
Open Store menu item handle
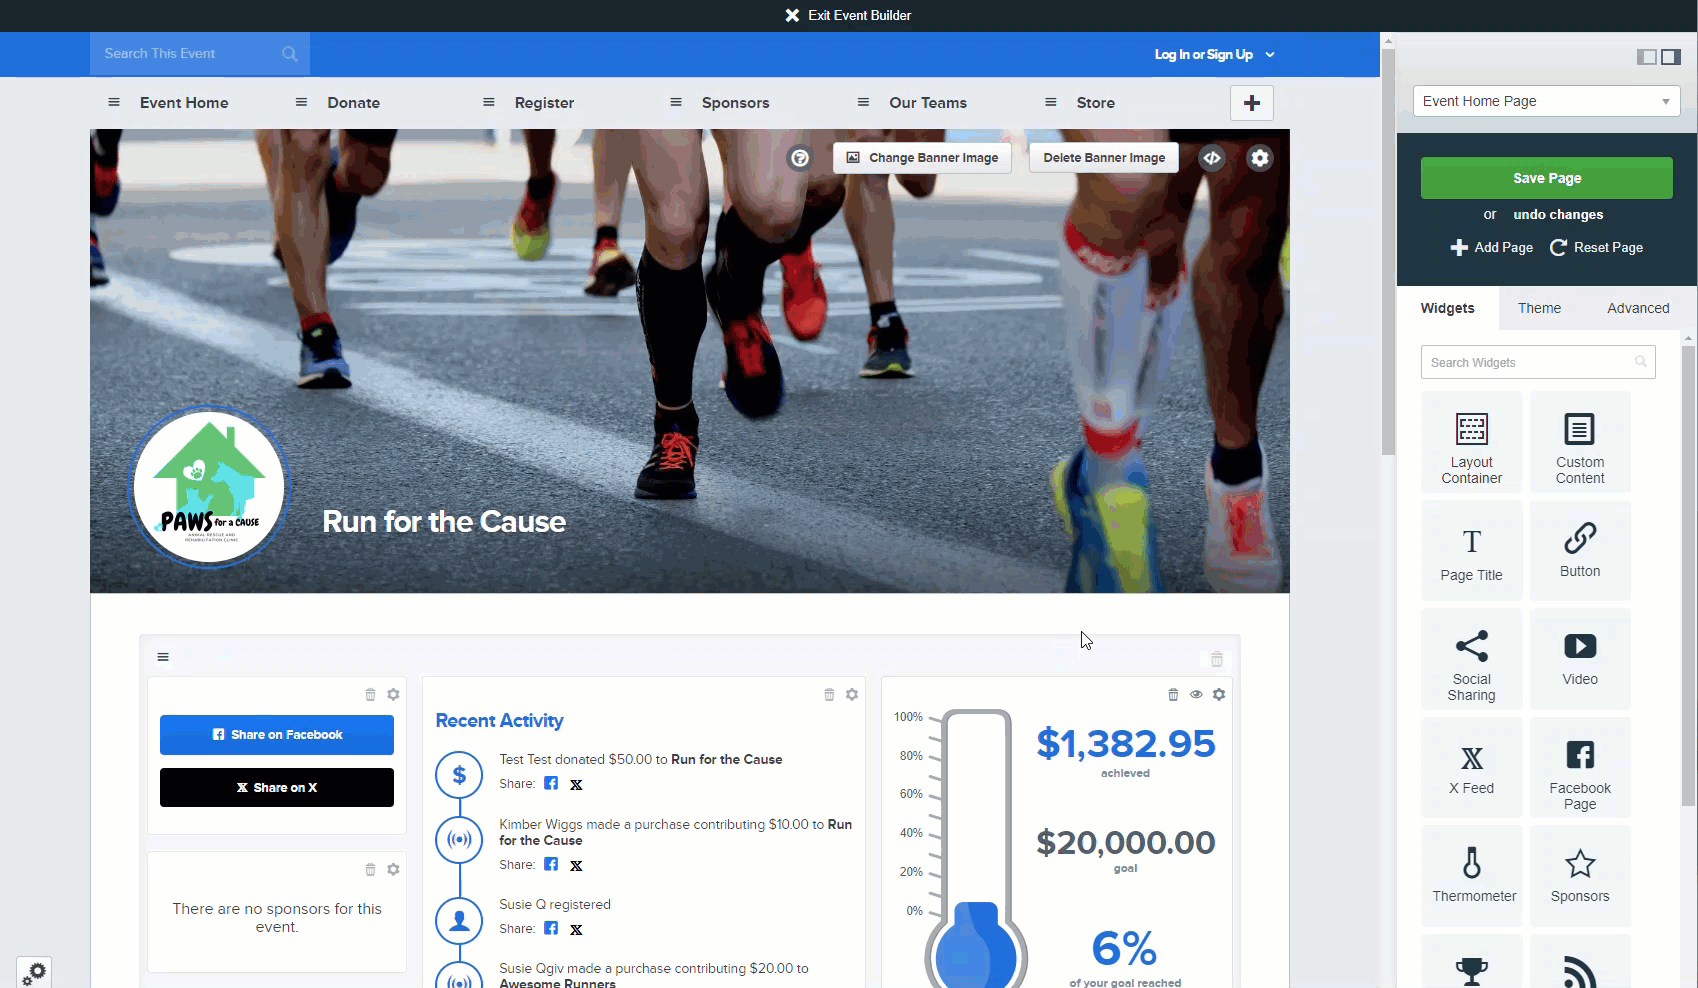[x=1050, y=102]
